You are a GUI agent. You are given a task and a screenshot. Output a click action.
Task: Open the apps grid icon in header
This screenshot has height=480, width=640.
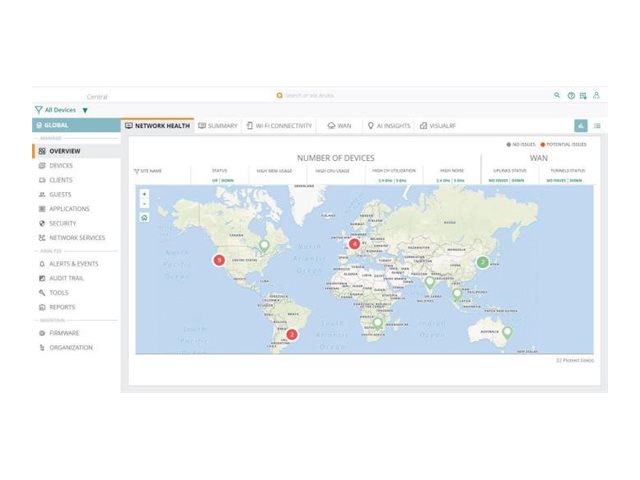584,95
